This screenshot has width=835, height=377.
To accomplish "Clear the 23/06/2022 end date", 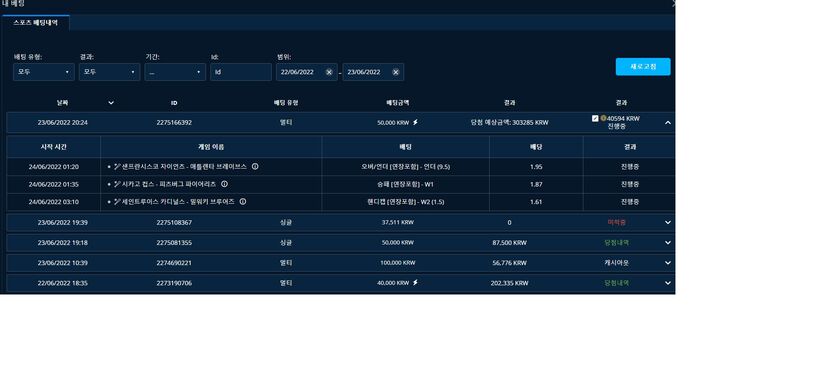I will click(396, 72).
